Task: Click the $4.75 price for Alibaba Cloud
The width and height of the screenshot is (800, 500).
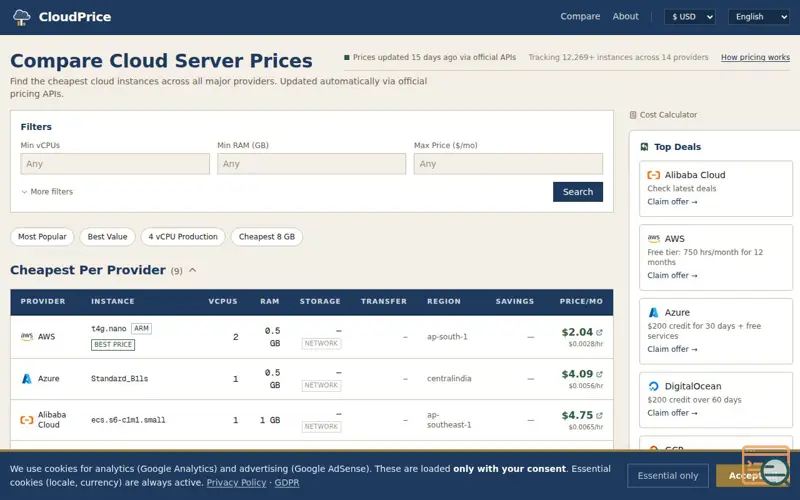Action: pyautogui.click(x=577, y=415)
